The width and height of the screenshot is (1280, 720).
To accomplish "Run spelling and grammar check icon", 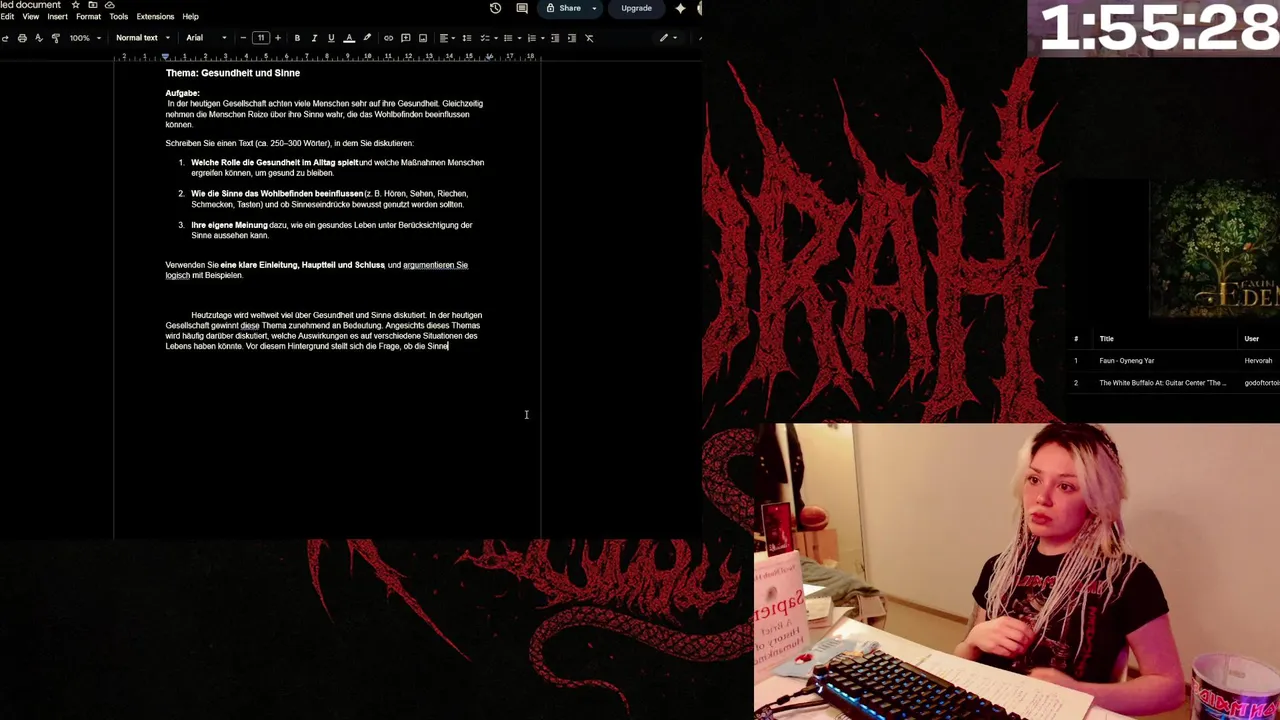I will click(x=39, y=38).
